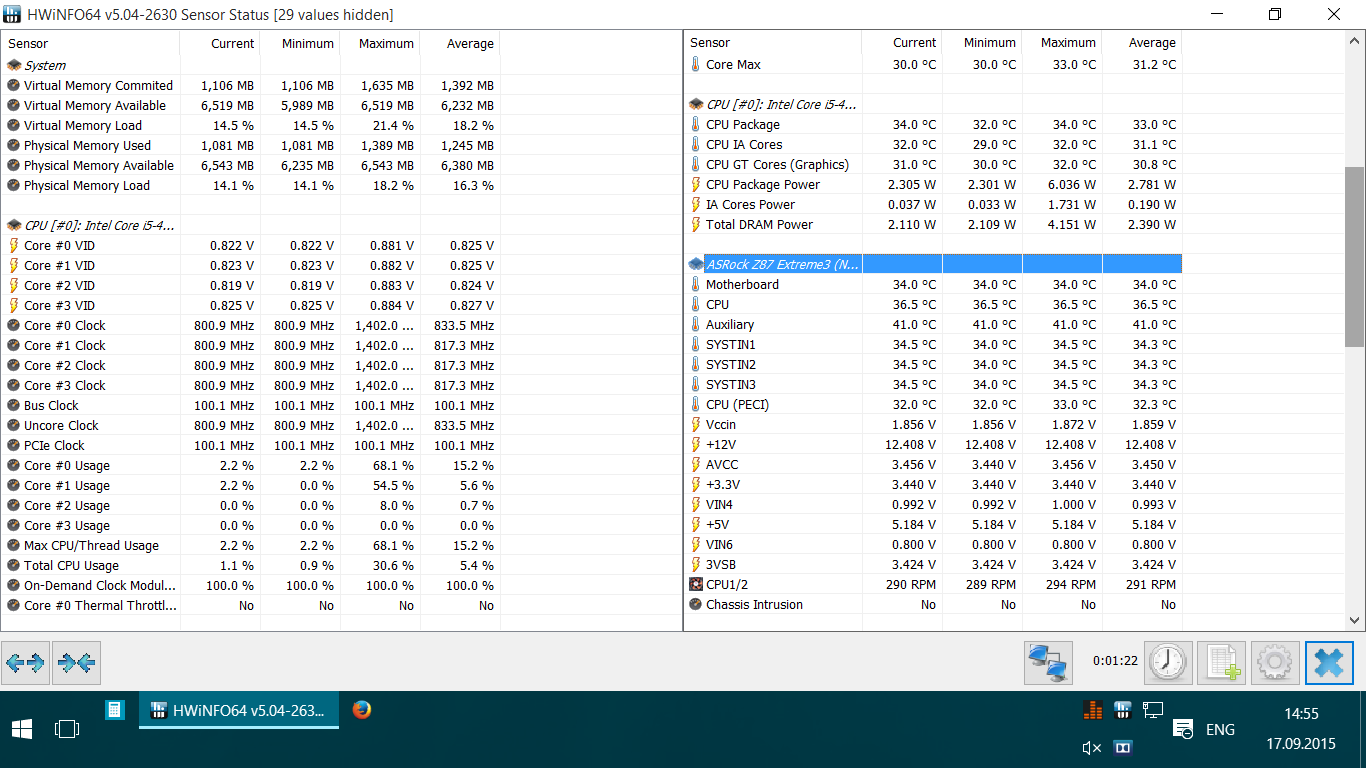Viewport: 1366px width, 768px height.
Task: Select the Uncore Clock row
Action: (251, 425)
